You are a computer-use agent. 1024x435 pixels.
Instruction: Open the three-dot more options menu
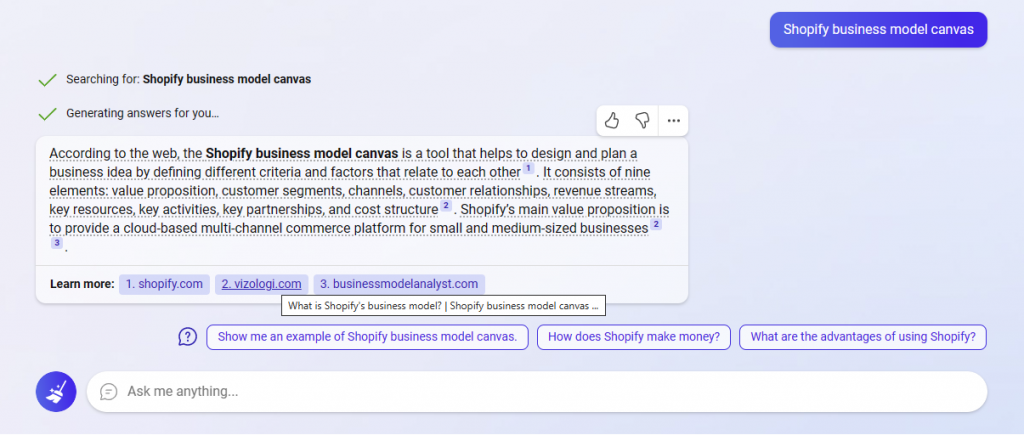(x=673, y=121)
